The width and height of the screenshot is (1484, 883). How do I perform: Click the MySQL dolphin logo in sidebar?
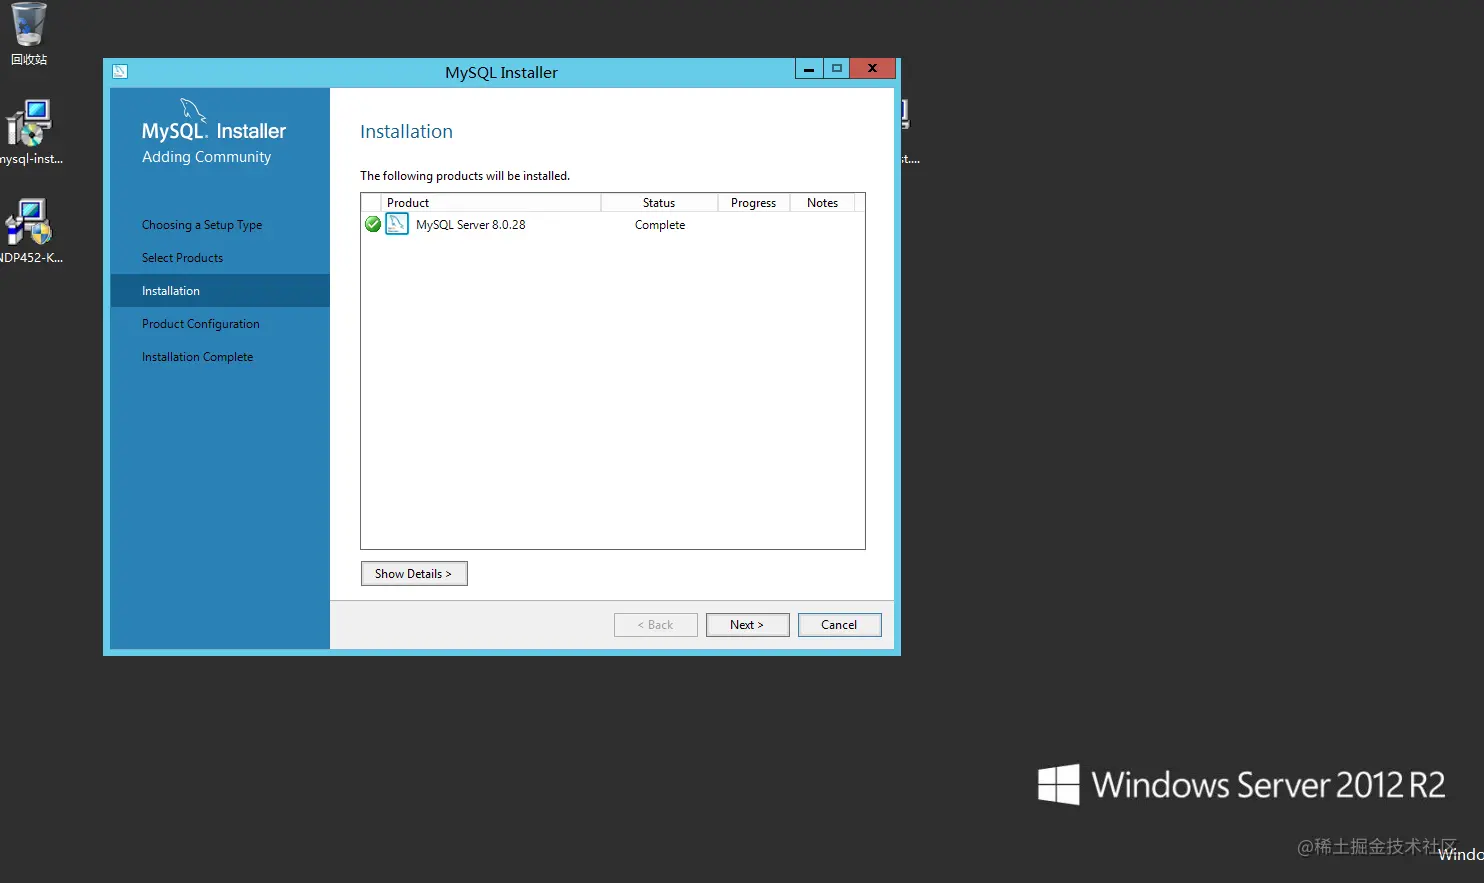[x=192, y=109]
